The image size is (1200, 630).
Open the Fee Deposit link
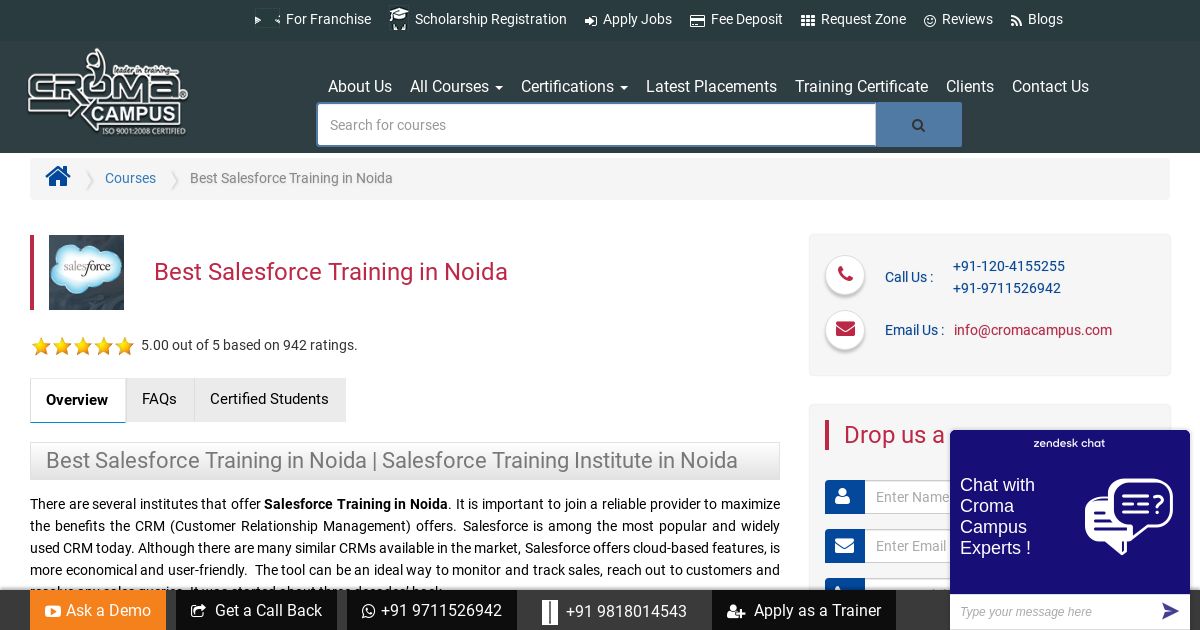tap(747, 19)
